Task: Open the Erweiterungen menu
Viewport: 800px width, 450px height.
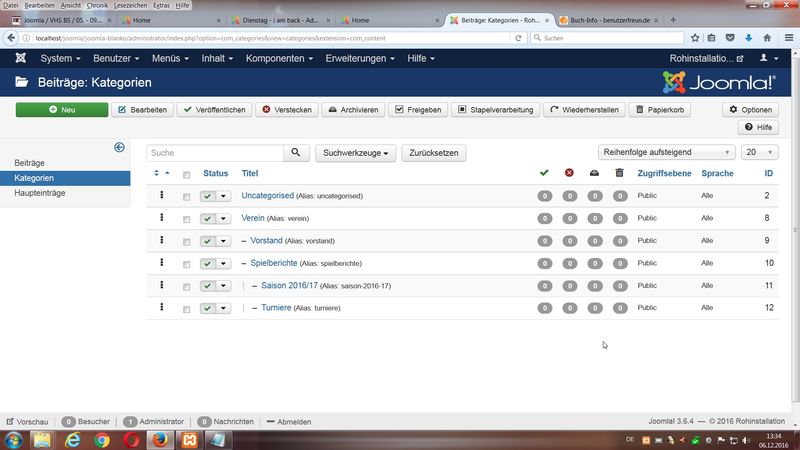Action: [360, 58]
